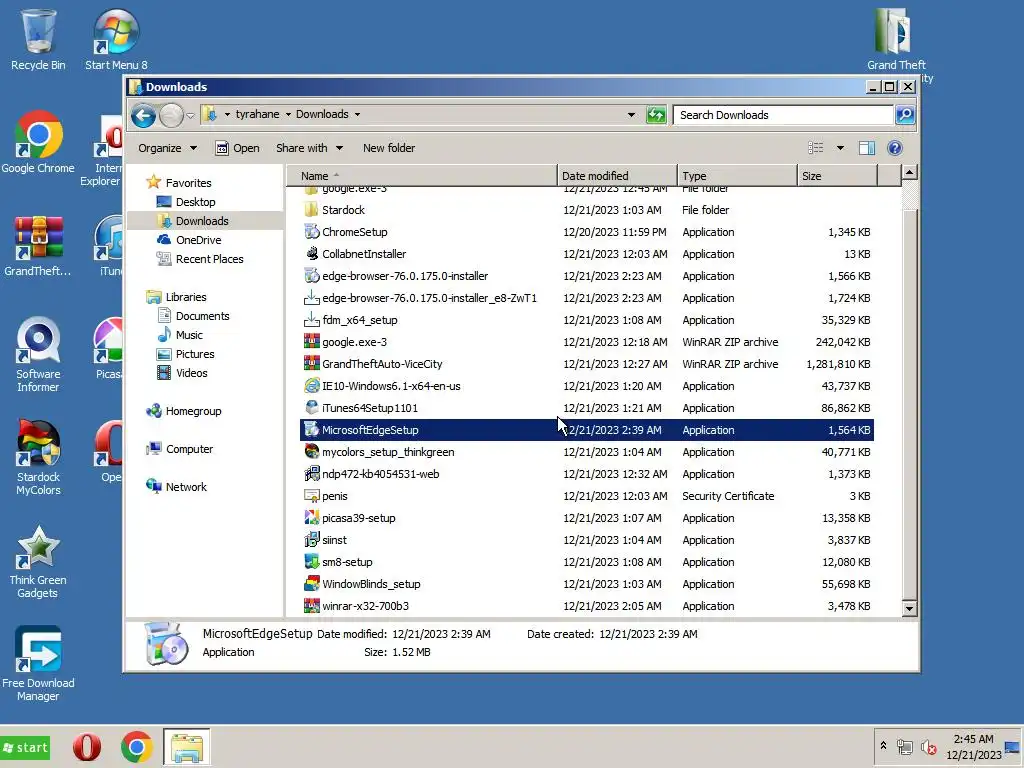This screenshot has height=768, width=1024.
Task: Select OneDrive in navigation pane
Action: click(x=198, y=240)
